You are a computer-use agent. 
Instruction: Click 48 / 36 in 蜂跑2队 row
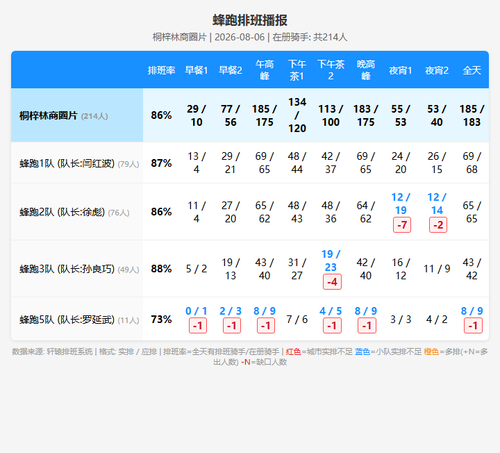click(331, 212)
